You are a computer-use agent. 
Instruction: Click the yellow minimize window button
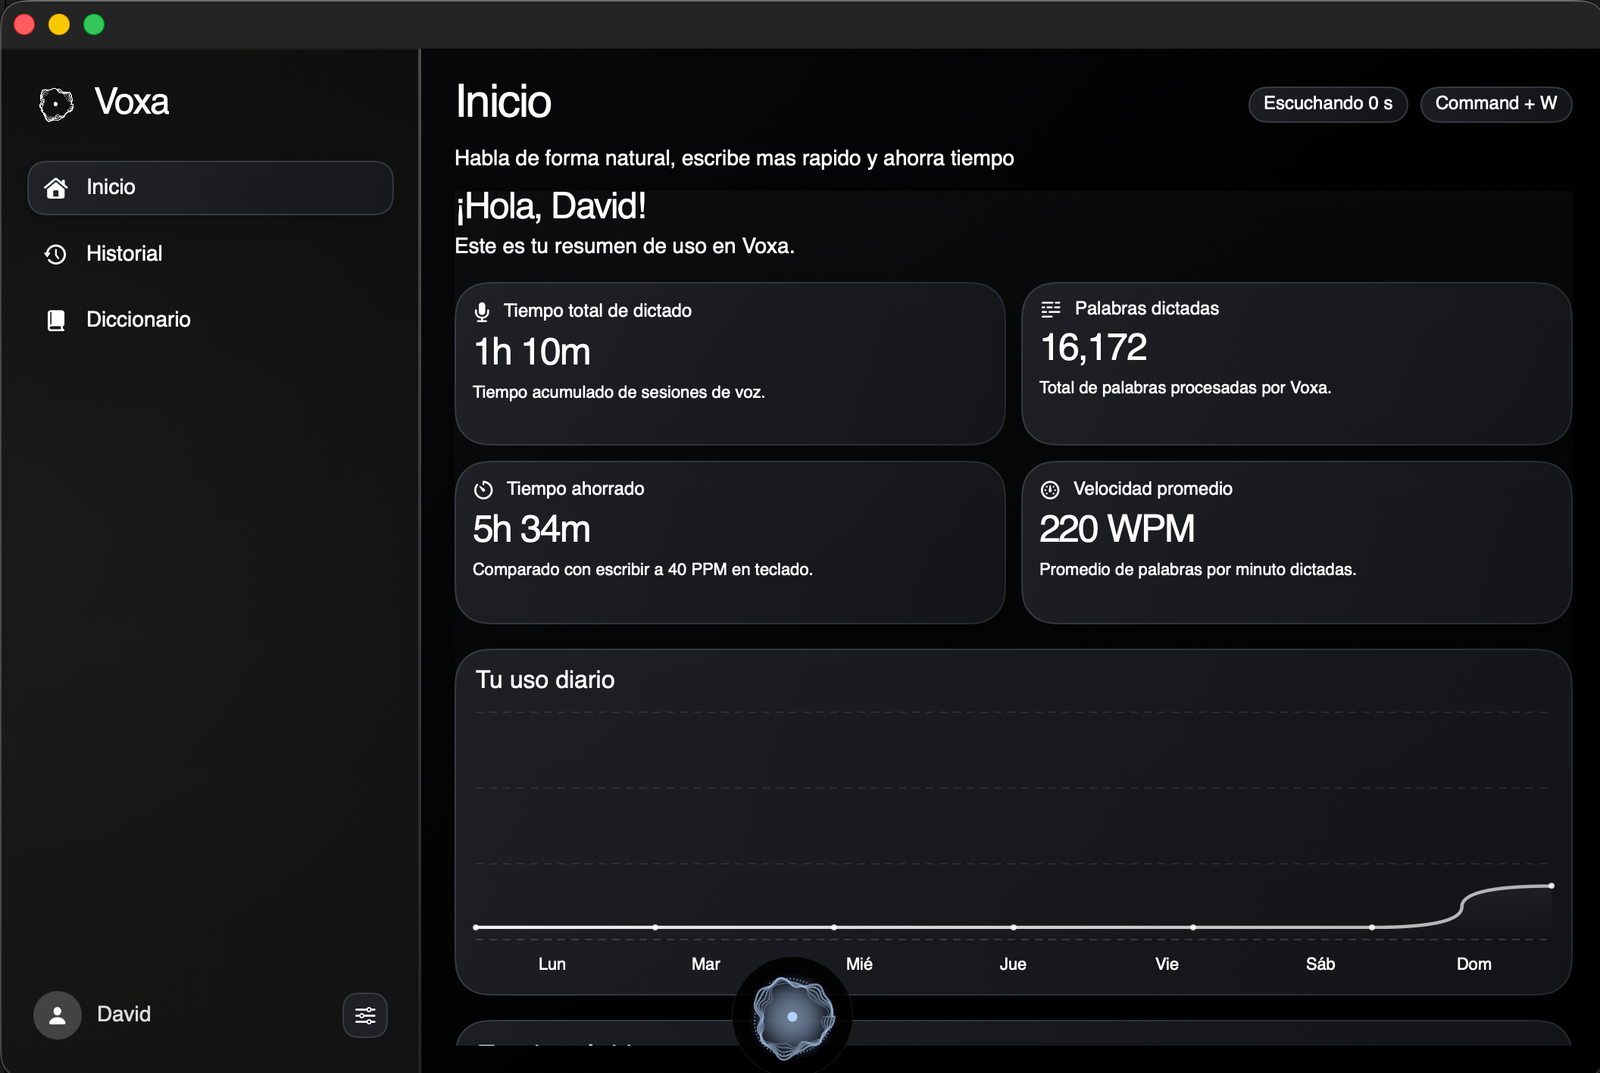[x=59, y=24]
